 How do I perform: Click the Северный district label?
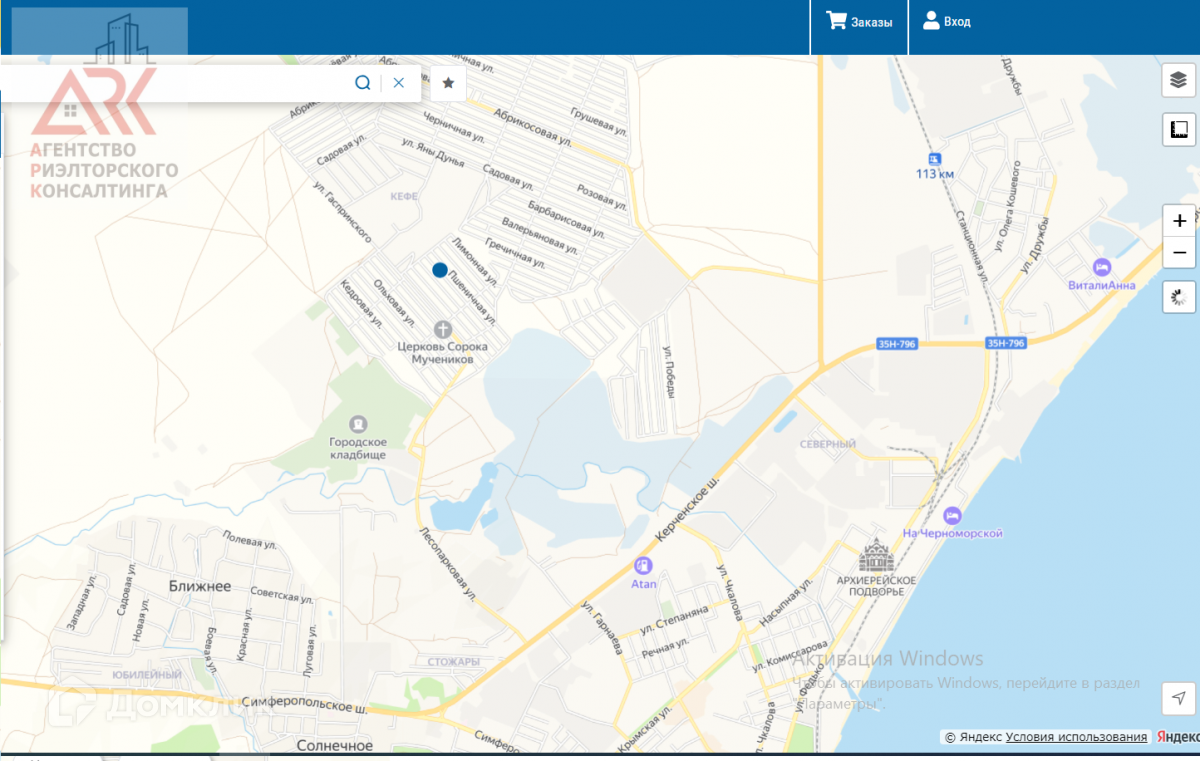click(828, 444)
